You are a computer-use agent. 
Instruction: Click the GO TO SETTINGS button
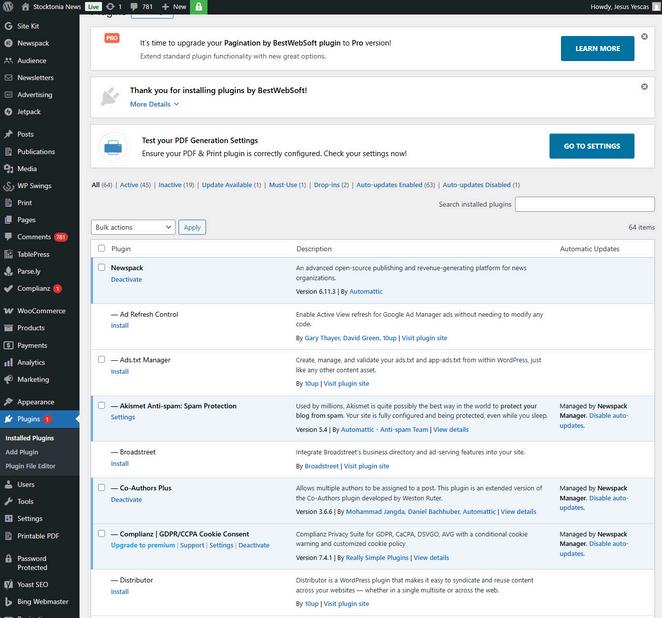click(591, 146)
